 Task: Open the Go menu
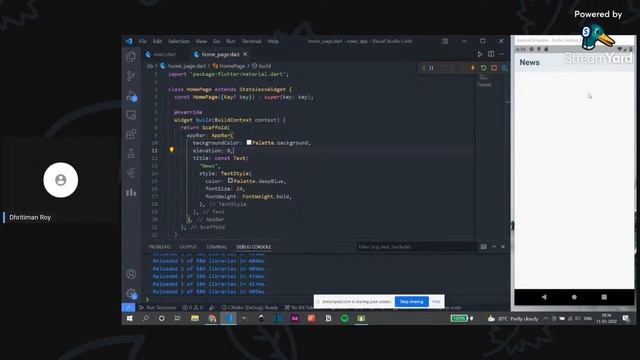[x=216, y=41]
